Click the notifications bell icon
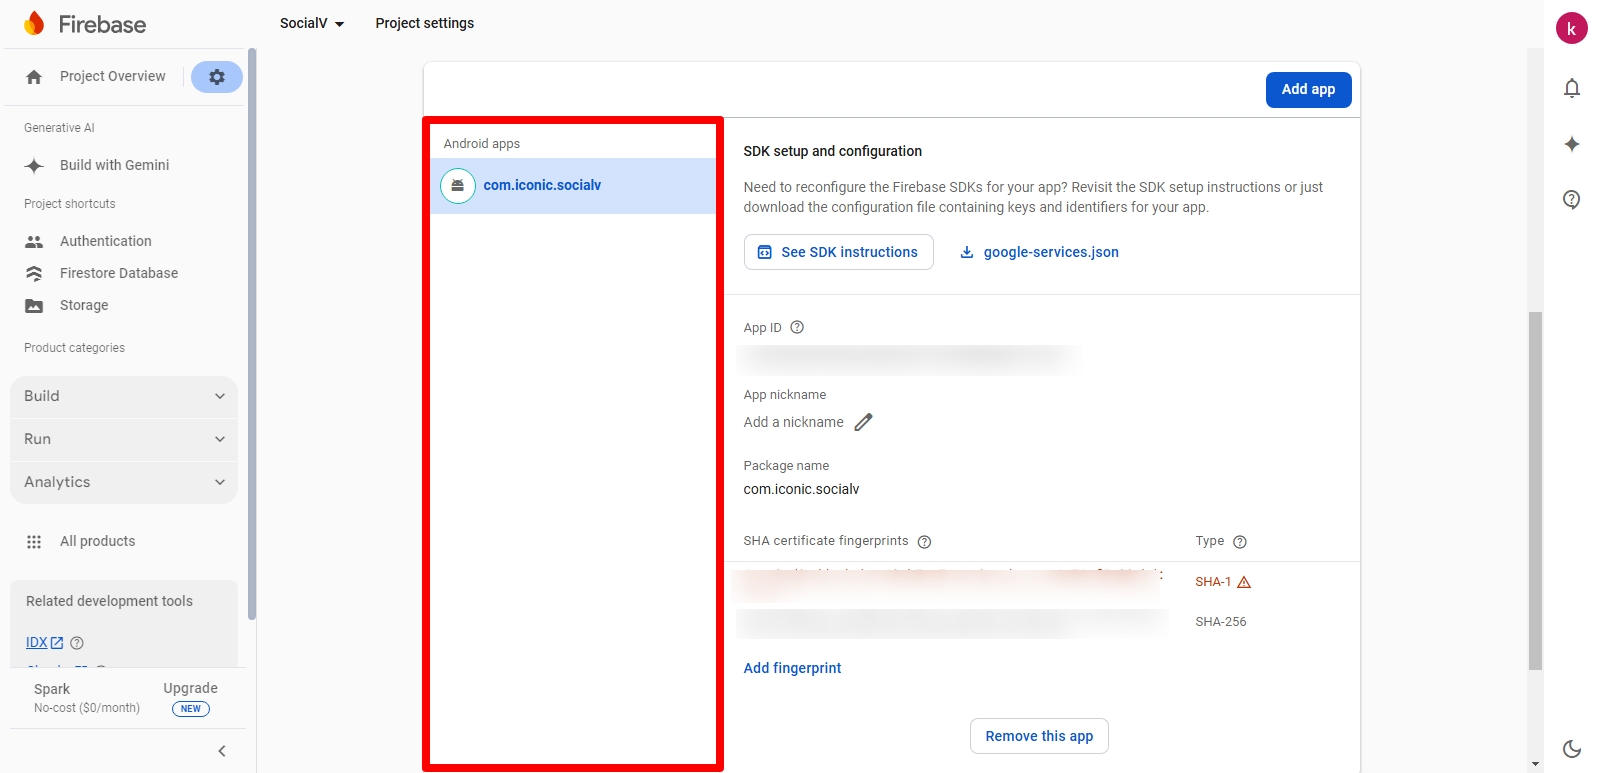The width and height of the screenshot is (1600, 773). point(1571,89)
